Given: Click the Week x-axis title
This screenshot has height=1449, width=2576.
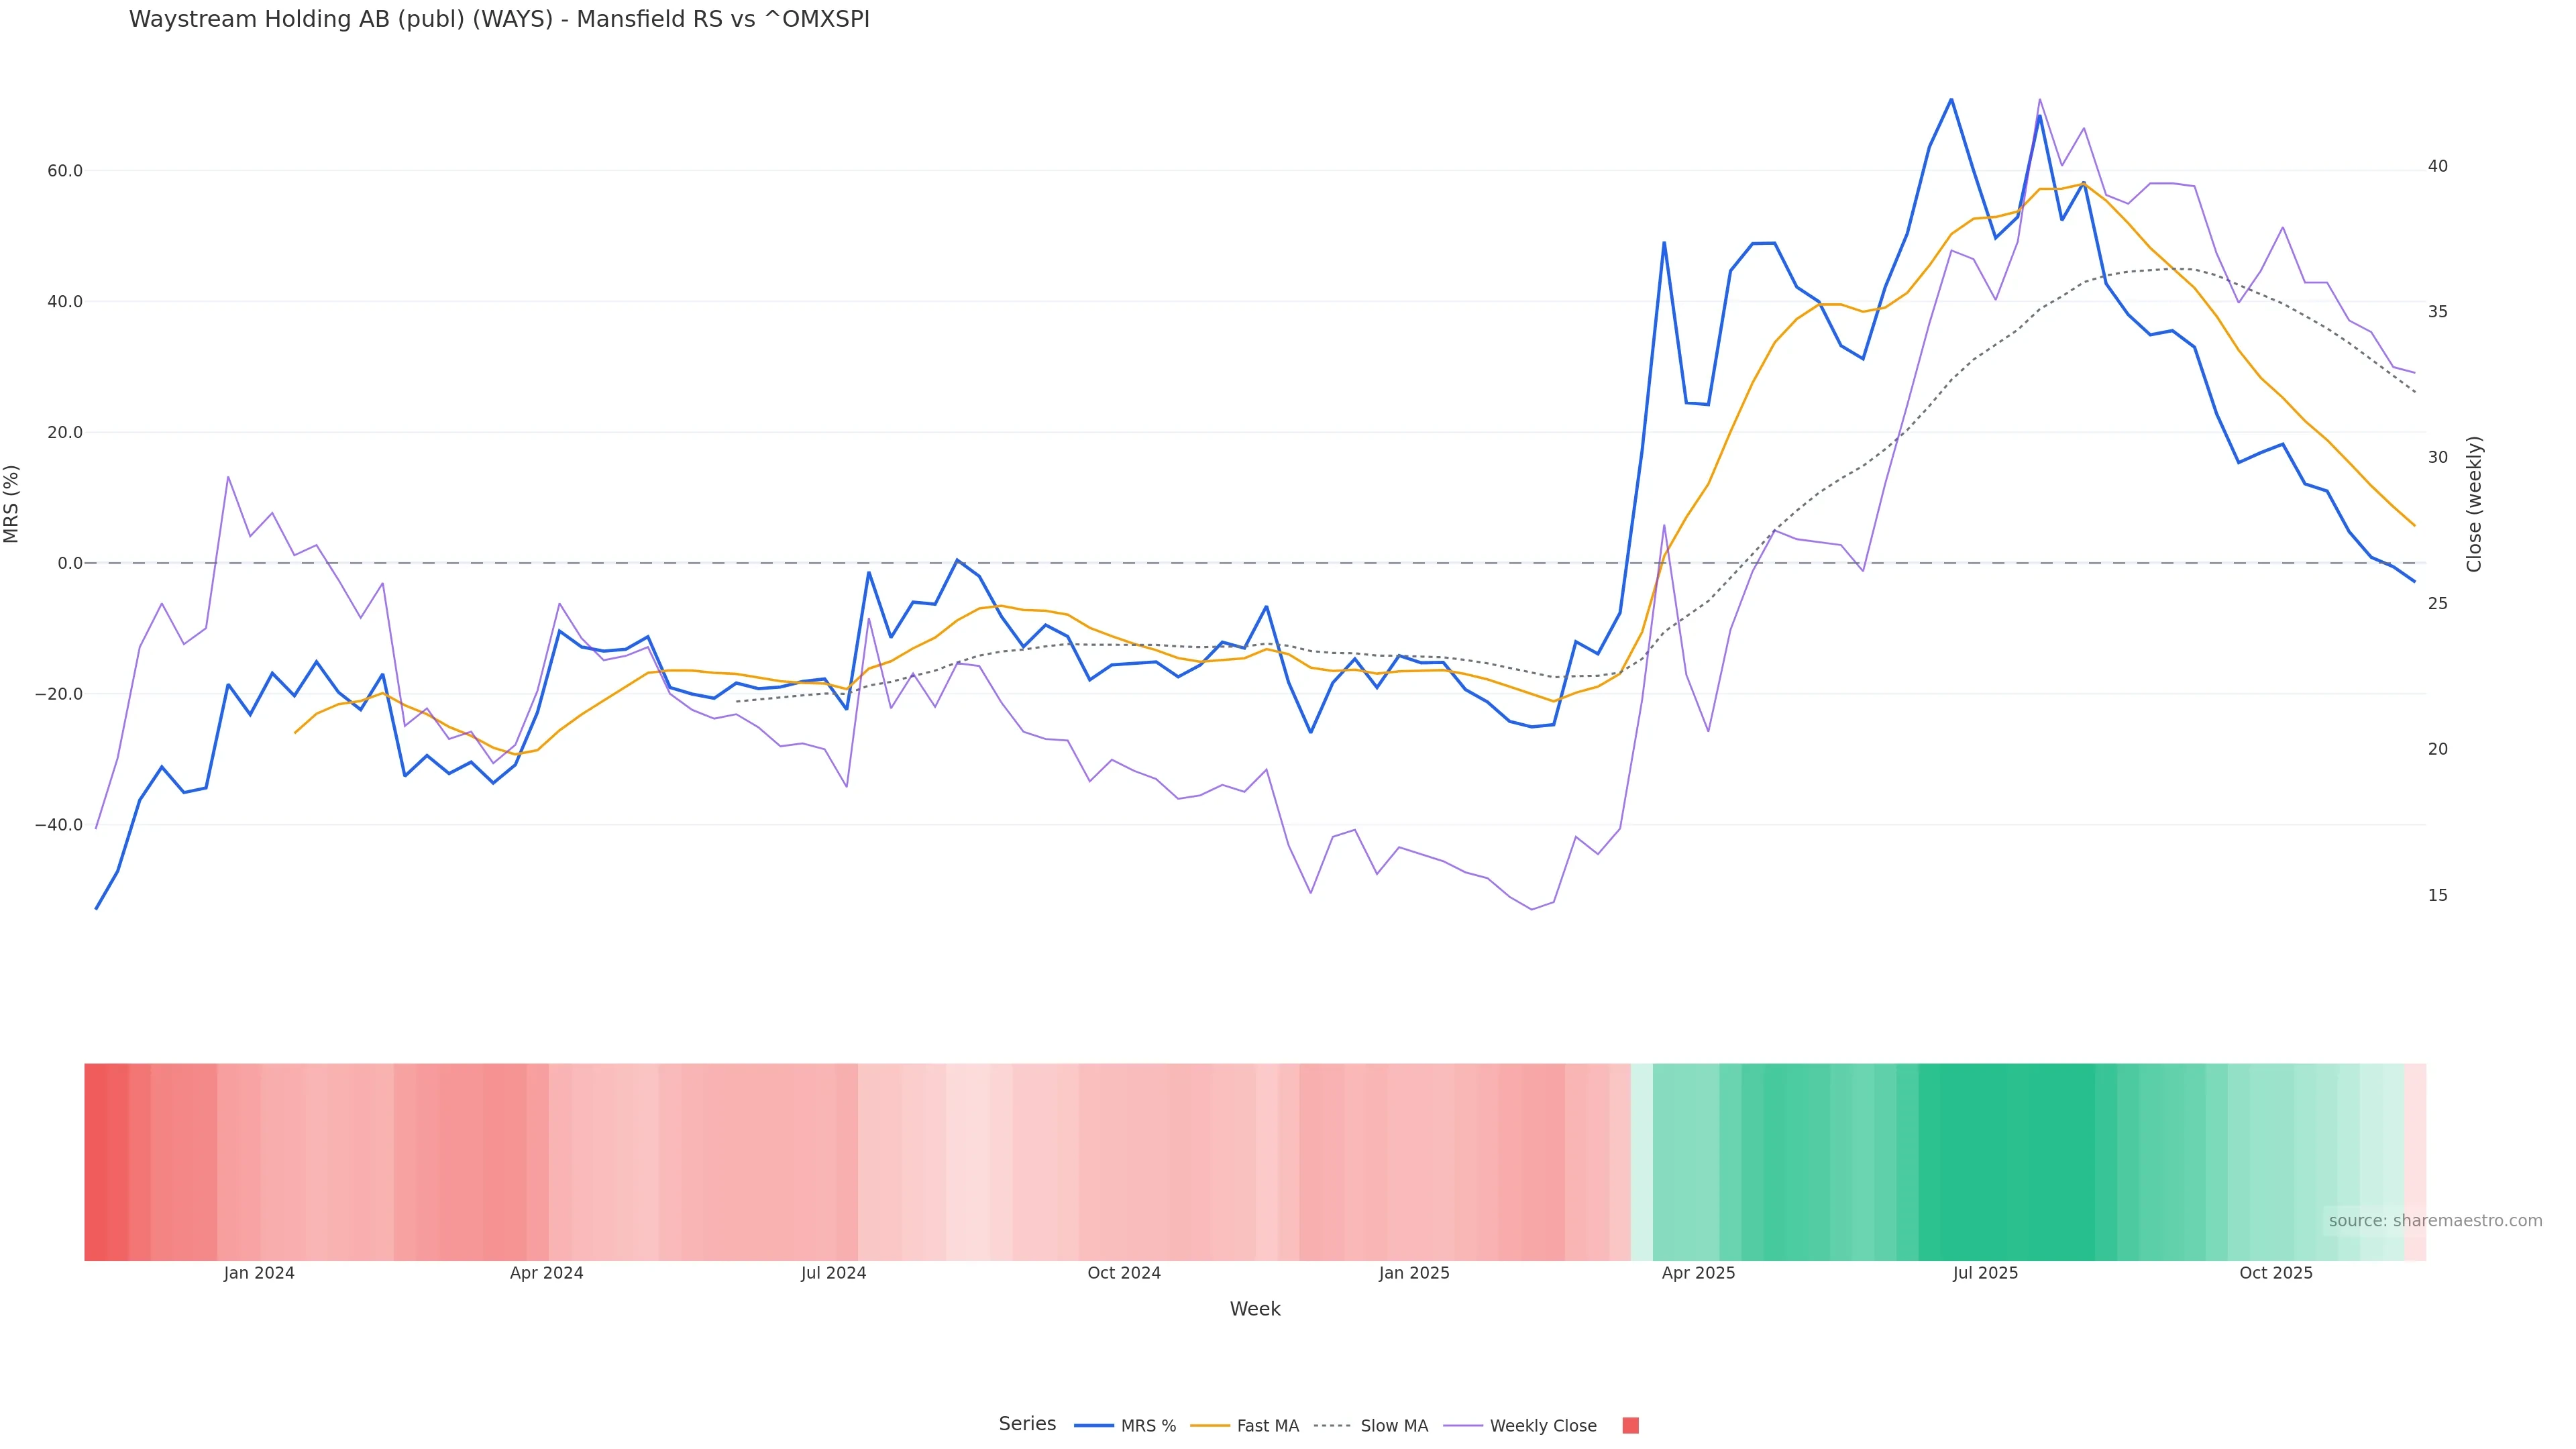Looking at the screenshot, I should pyautogui.click(x=1255, y=1310).
